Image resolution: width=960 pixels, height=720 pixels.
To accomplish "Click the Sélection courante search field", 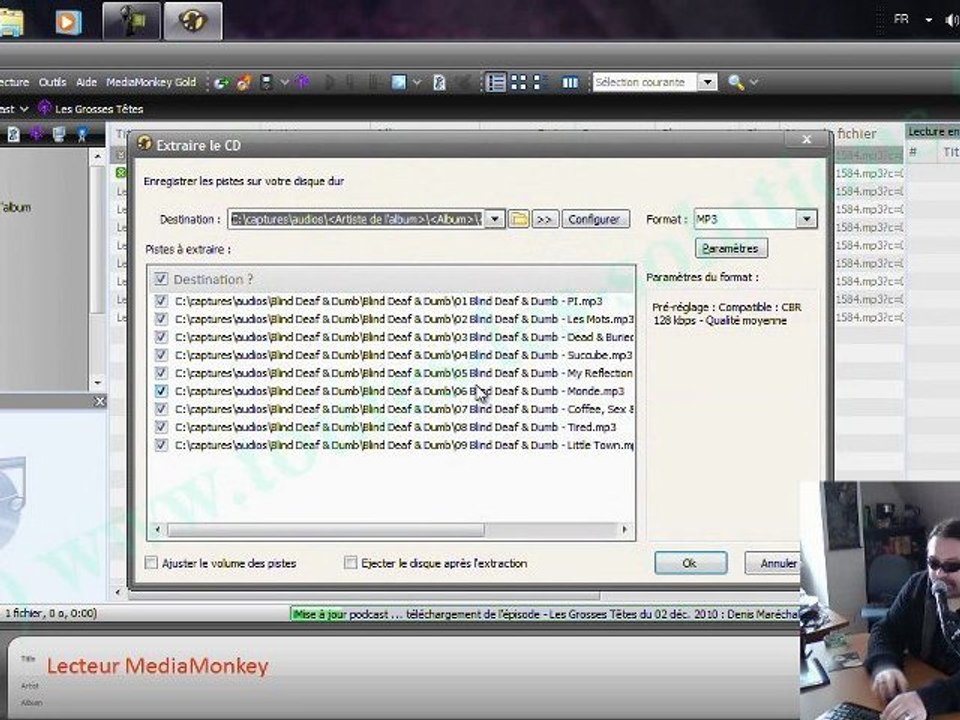I will pyautogui.click(x=645, y=82).
